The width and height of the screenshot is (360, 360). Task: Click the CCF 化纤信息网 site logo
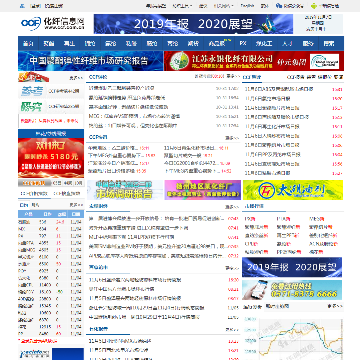[x=52, y=23]
